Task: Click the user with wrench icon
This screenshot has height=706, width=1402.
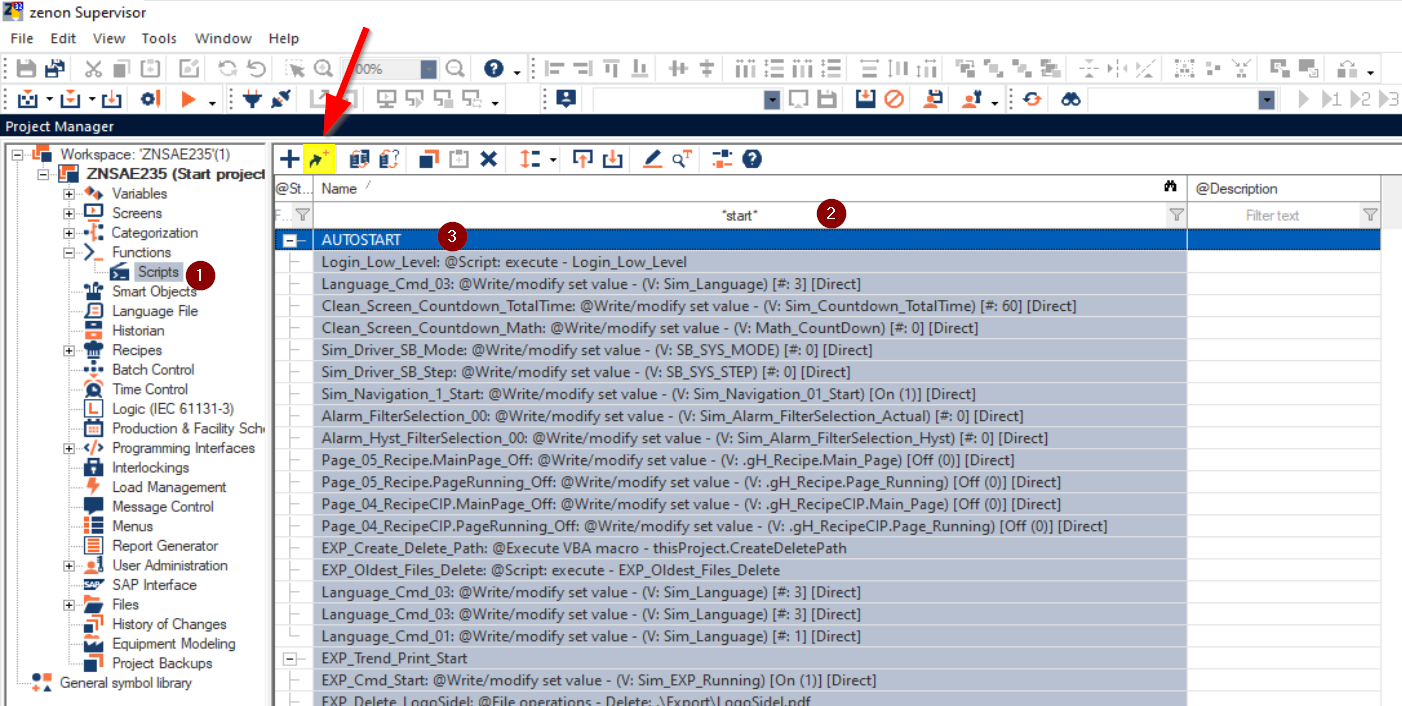Action: point(970,99)
